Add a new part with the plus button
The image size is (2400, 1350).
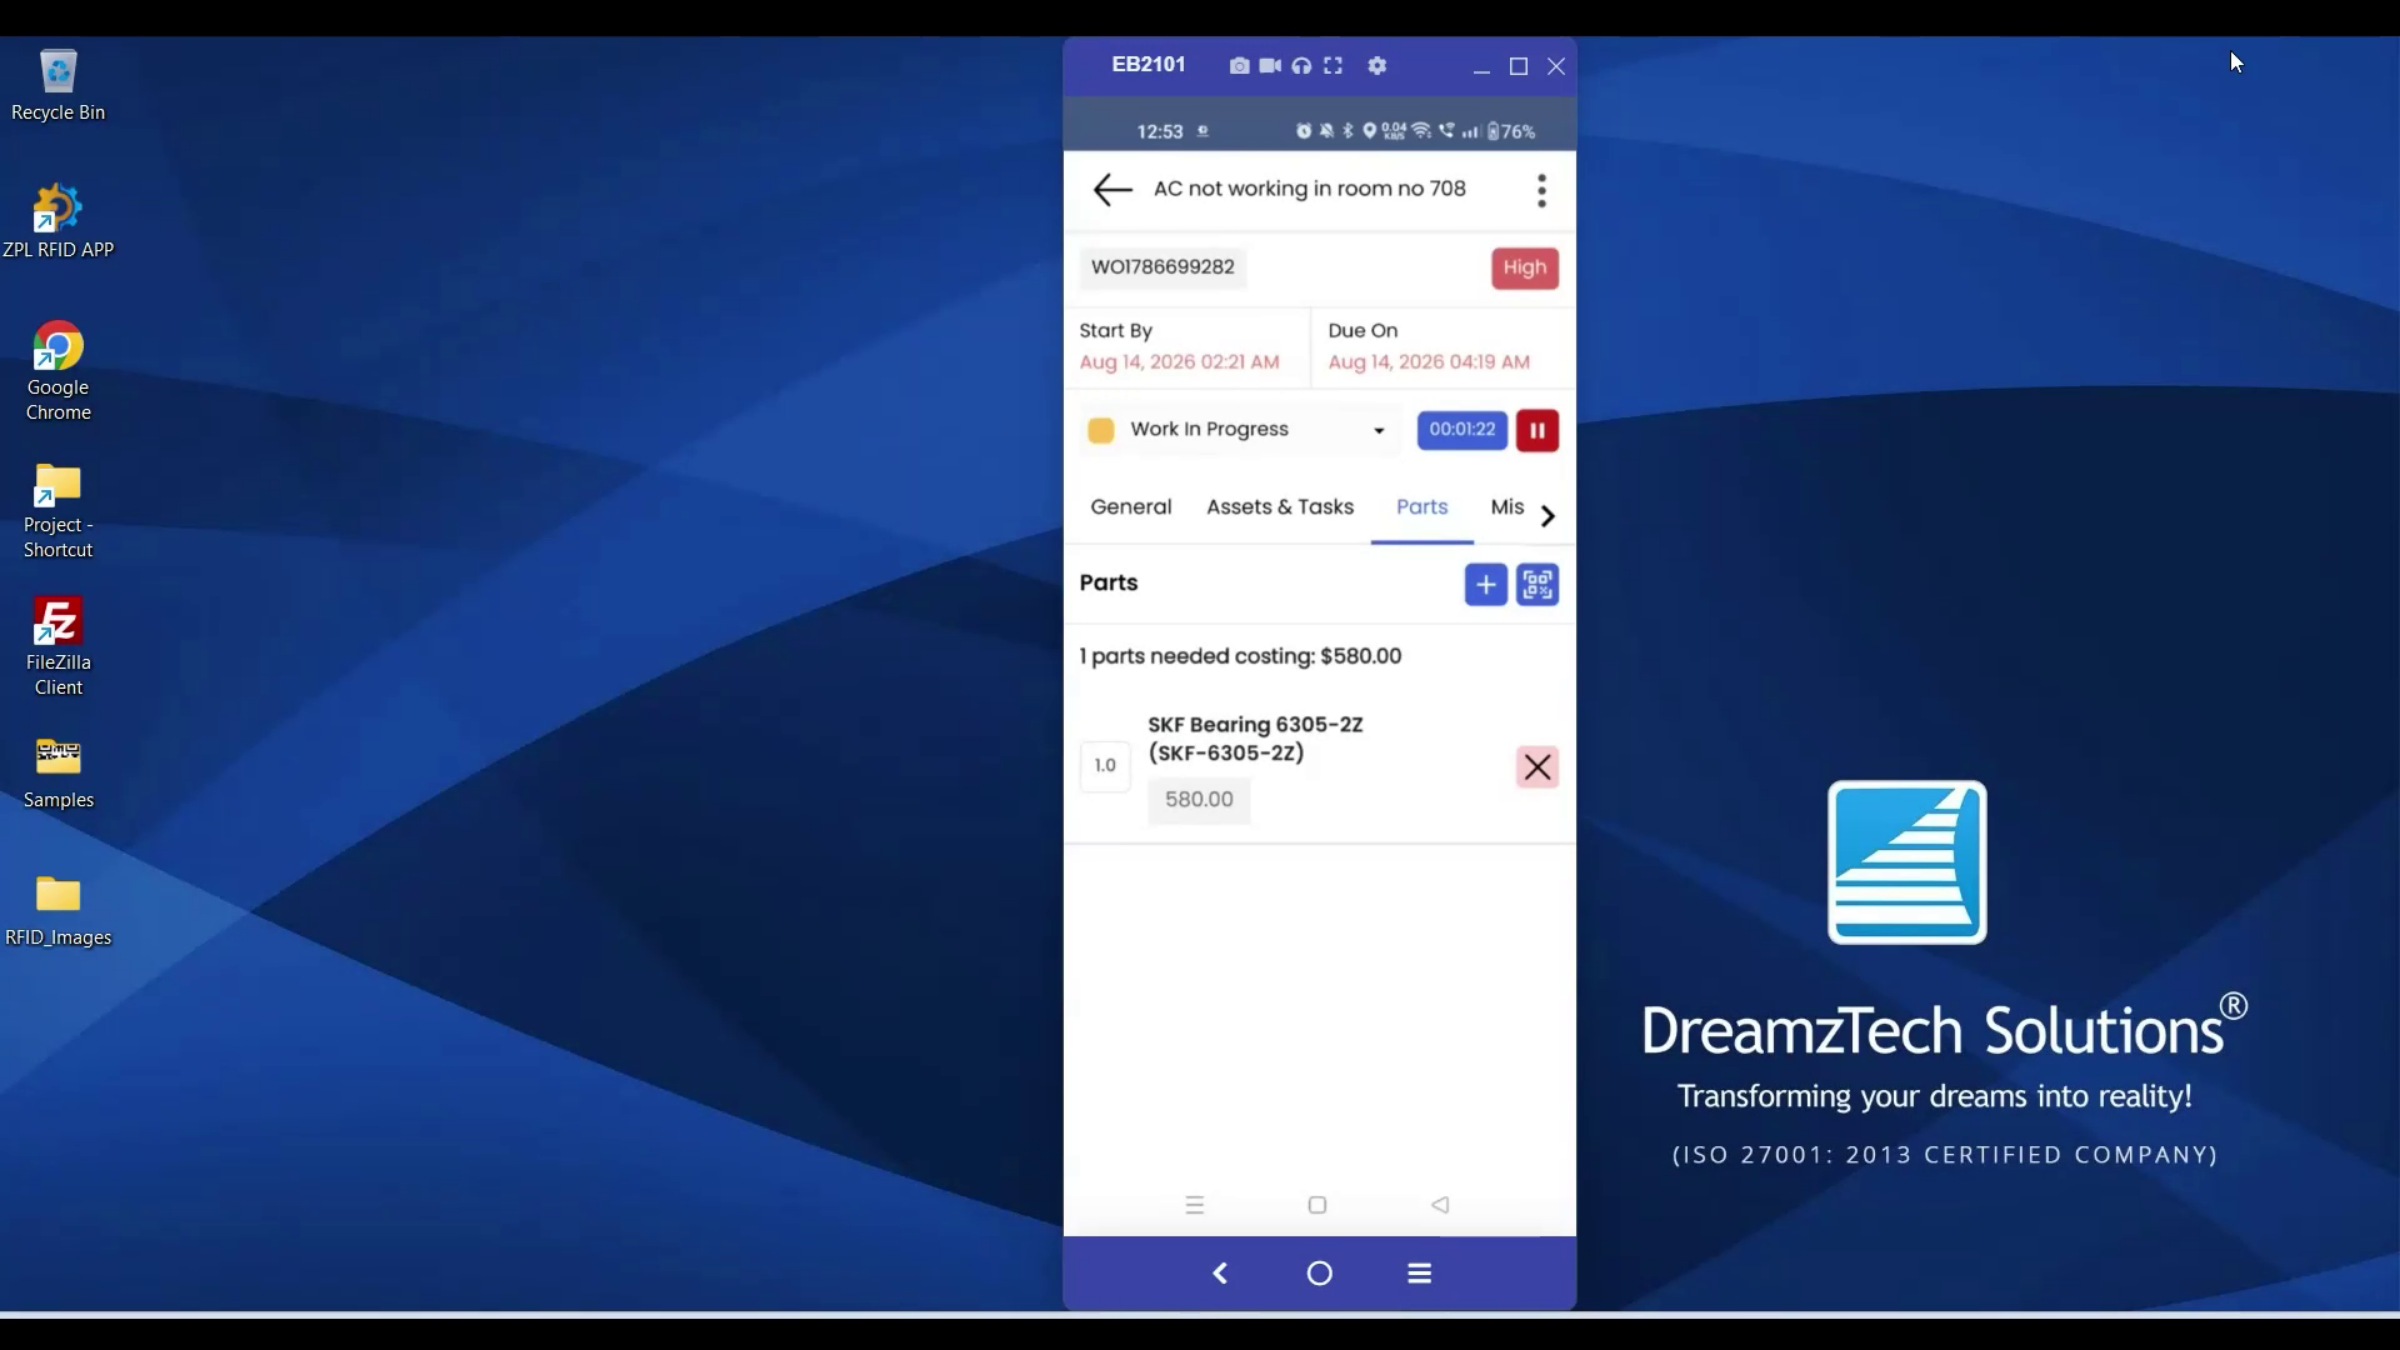tap(1486, 584)
